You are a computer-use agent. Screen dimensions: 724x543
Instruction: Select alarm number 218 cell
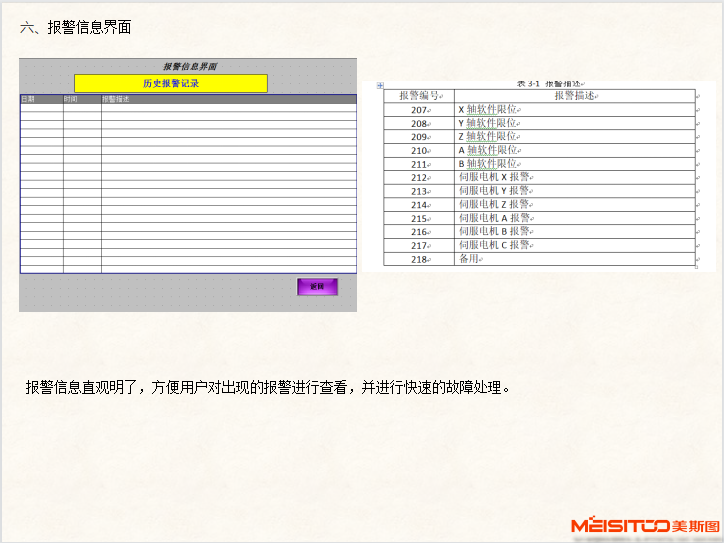pos(419,259)
